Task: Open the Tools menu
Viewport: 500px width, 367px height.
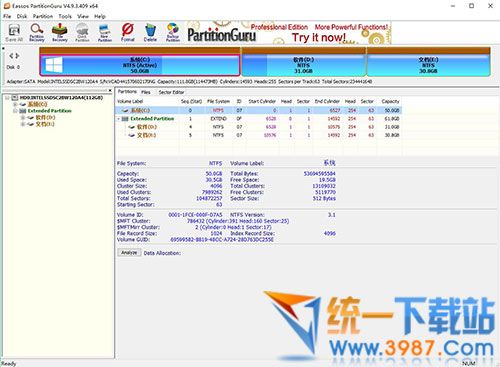Action: point(65,16)
